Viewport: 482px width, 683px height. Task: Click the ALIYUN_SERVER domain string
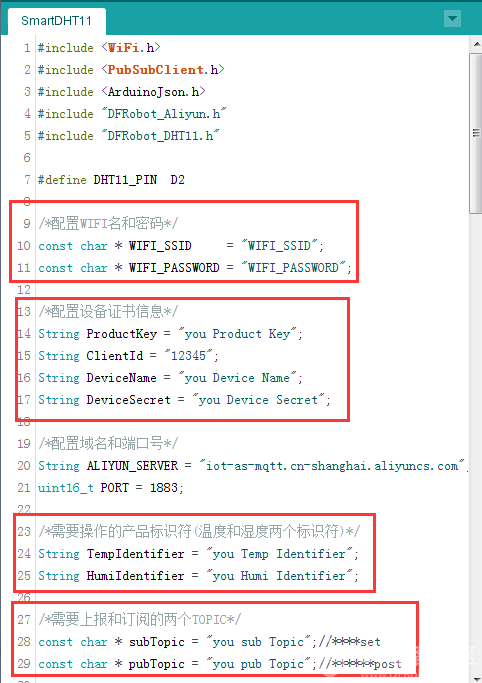332,466
